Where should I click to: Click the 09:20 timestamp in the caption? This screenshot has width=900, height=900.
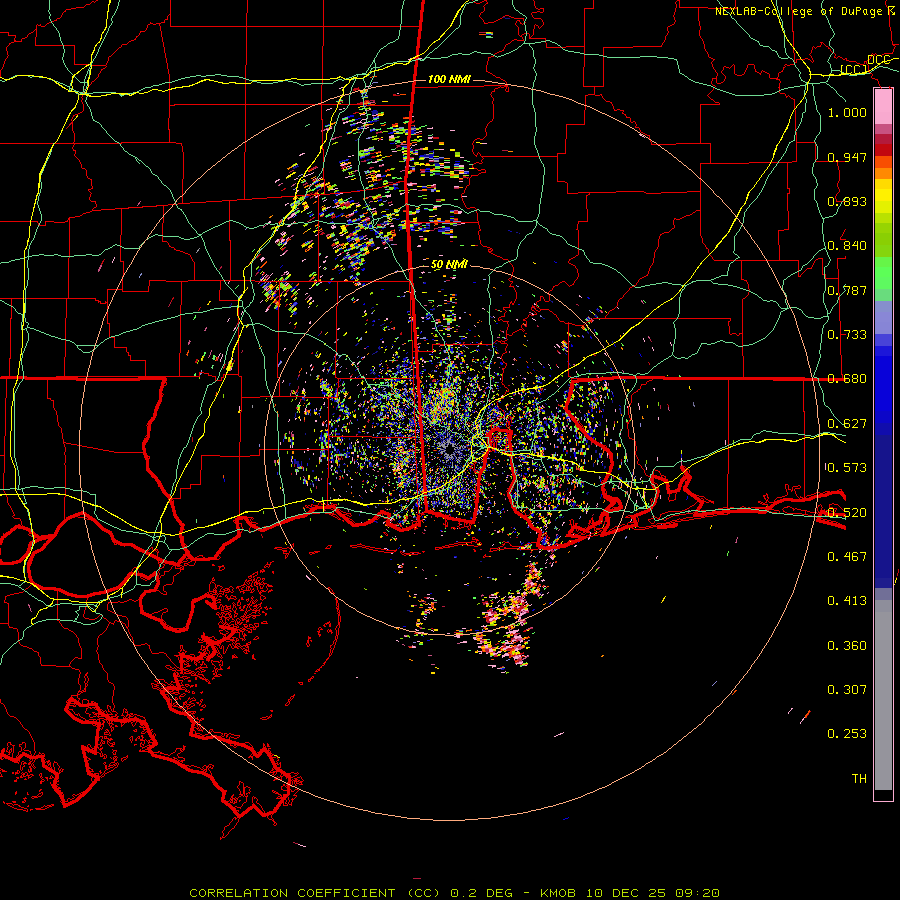pos(697,893)
